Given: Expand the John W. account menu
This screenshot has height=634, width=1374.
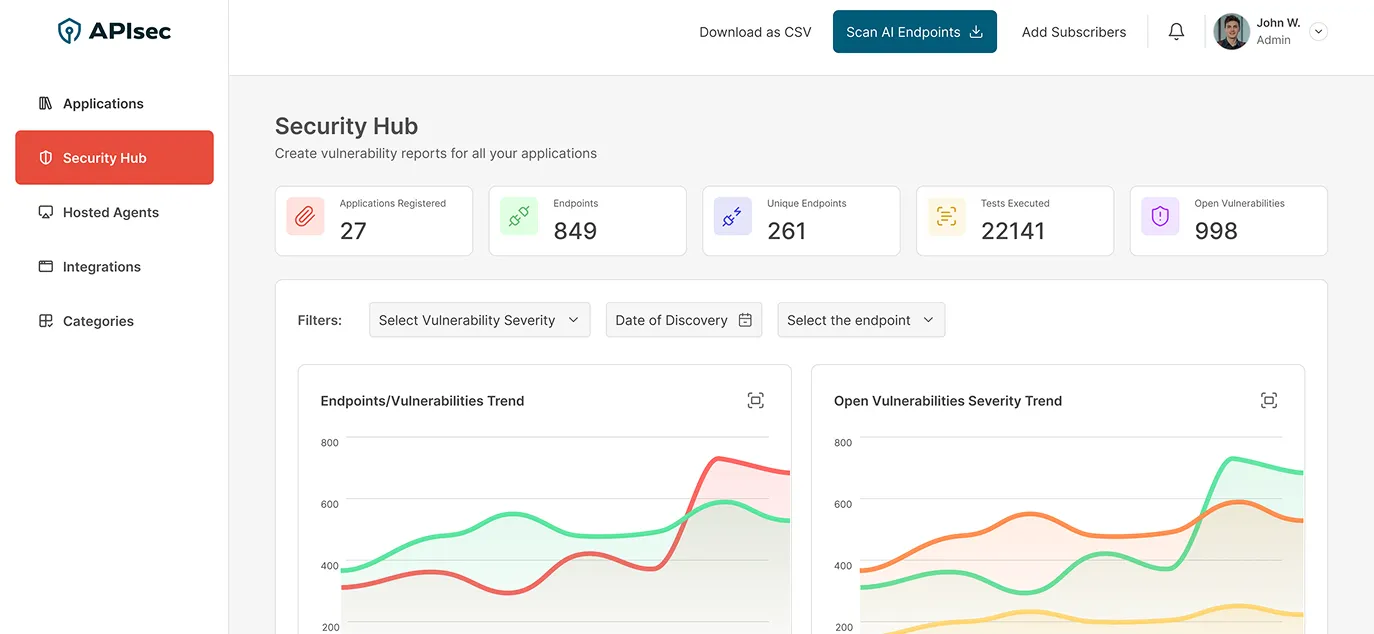Looking at the screenshot, I should 1318,31.
